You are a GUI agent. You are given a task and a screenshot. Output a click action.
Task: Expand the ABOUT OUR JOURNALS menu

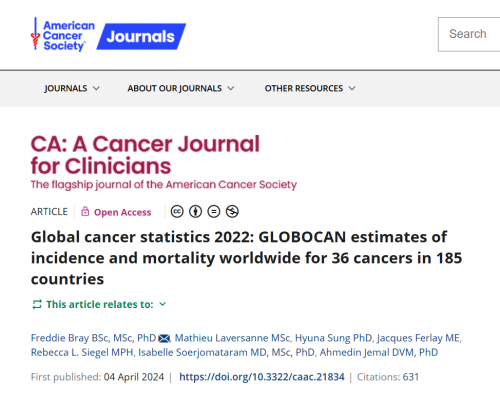click(181, 88)
